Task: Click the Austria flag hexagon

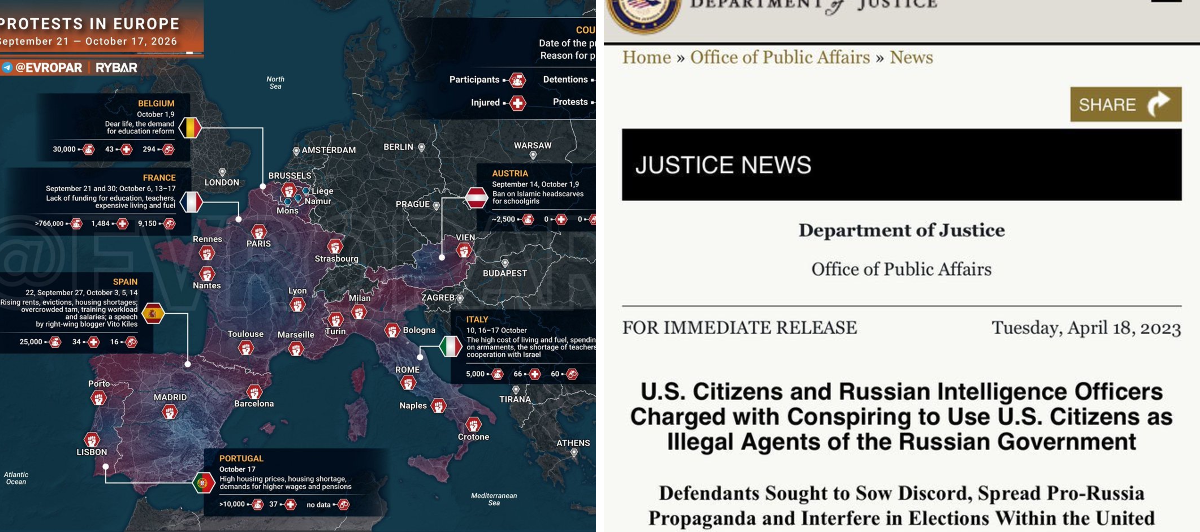Action: [x=477, y=196]
